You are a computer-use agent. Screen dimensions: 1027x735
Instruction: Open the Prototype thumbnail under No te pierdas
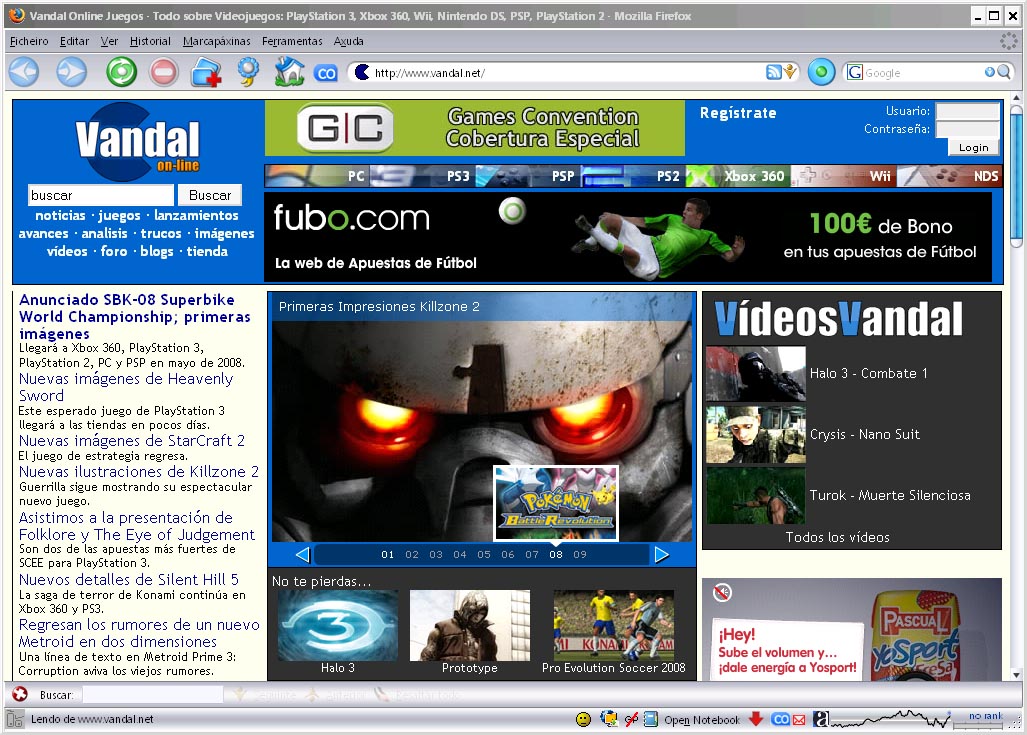(x=470, y=626)
